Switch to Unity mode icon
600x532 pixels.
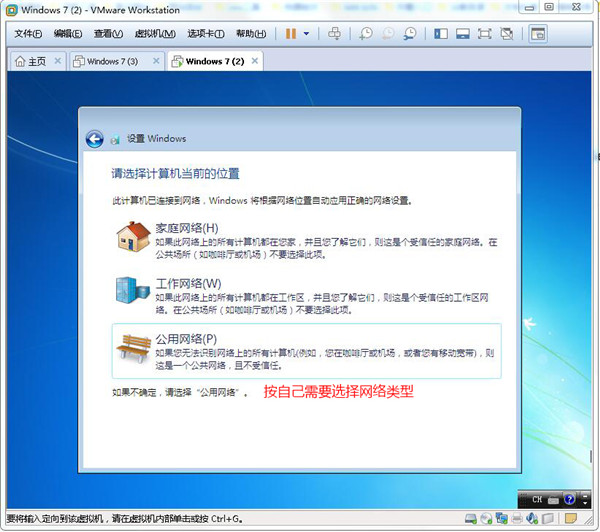coord(507,34)
